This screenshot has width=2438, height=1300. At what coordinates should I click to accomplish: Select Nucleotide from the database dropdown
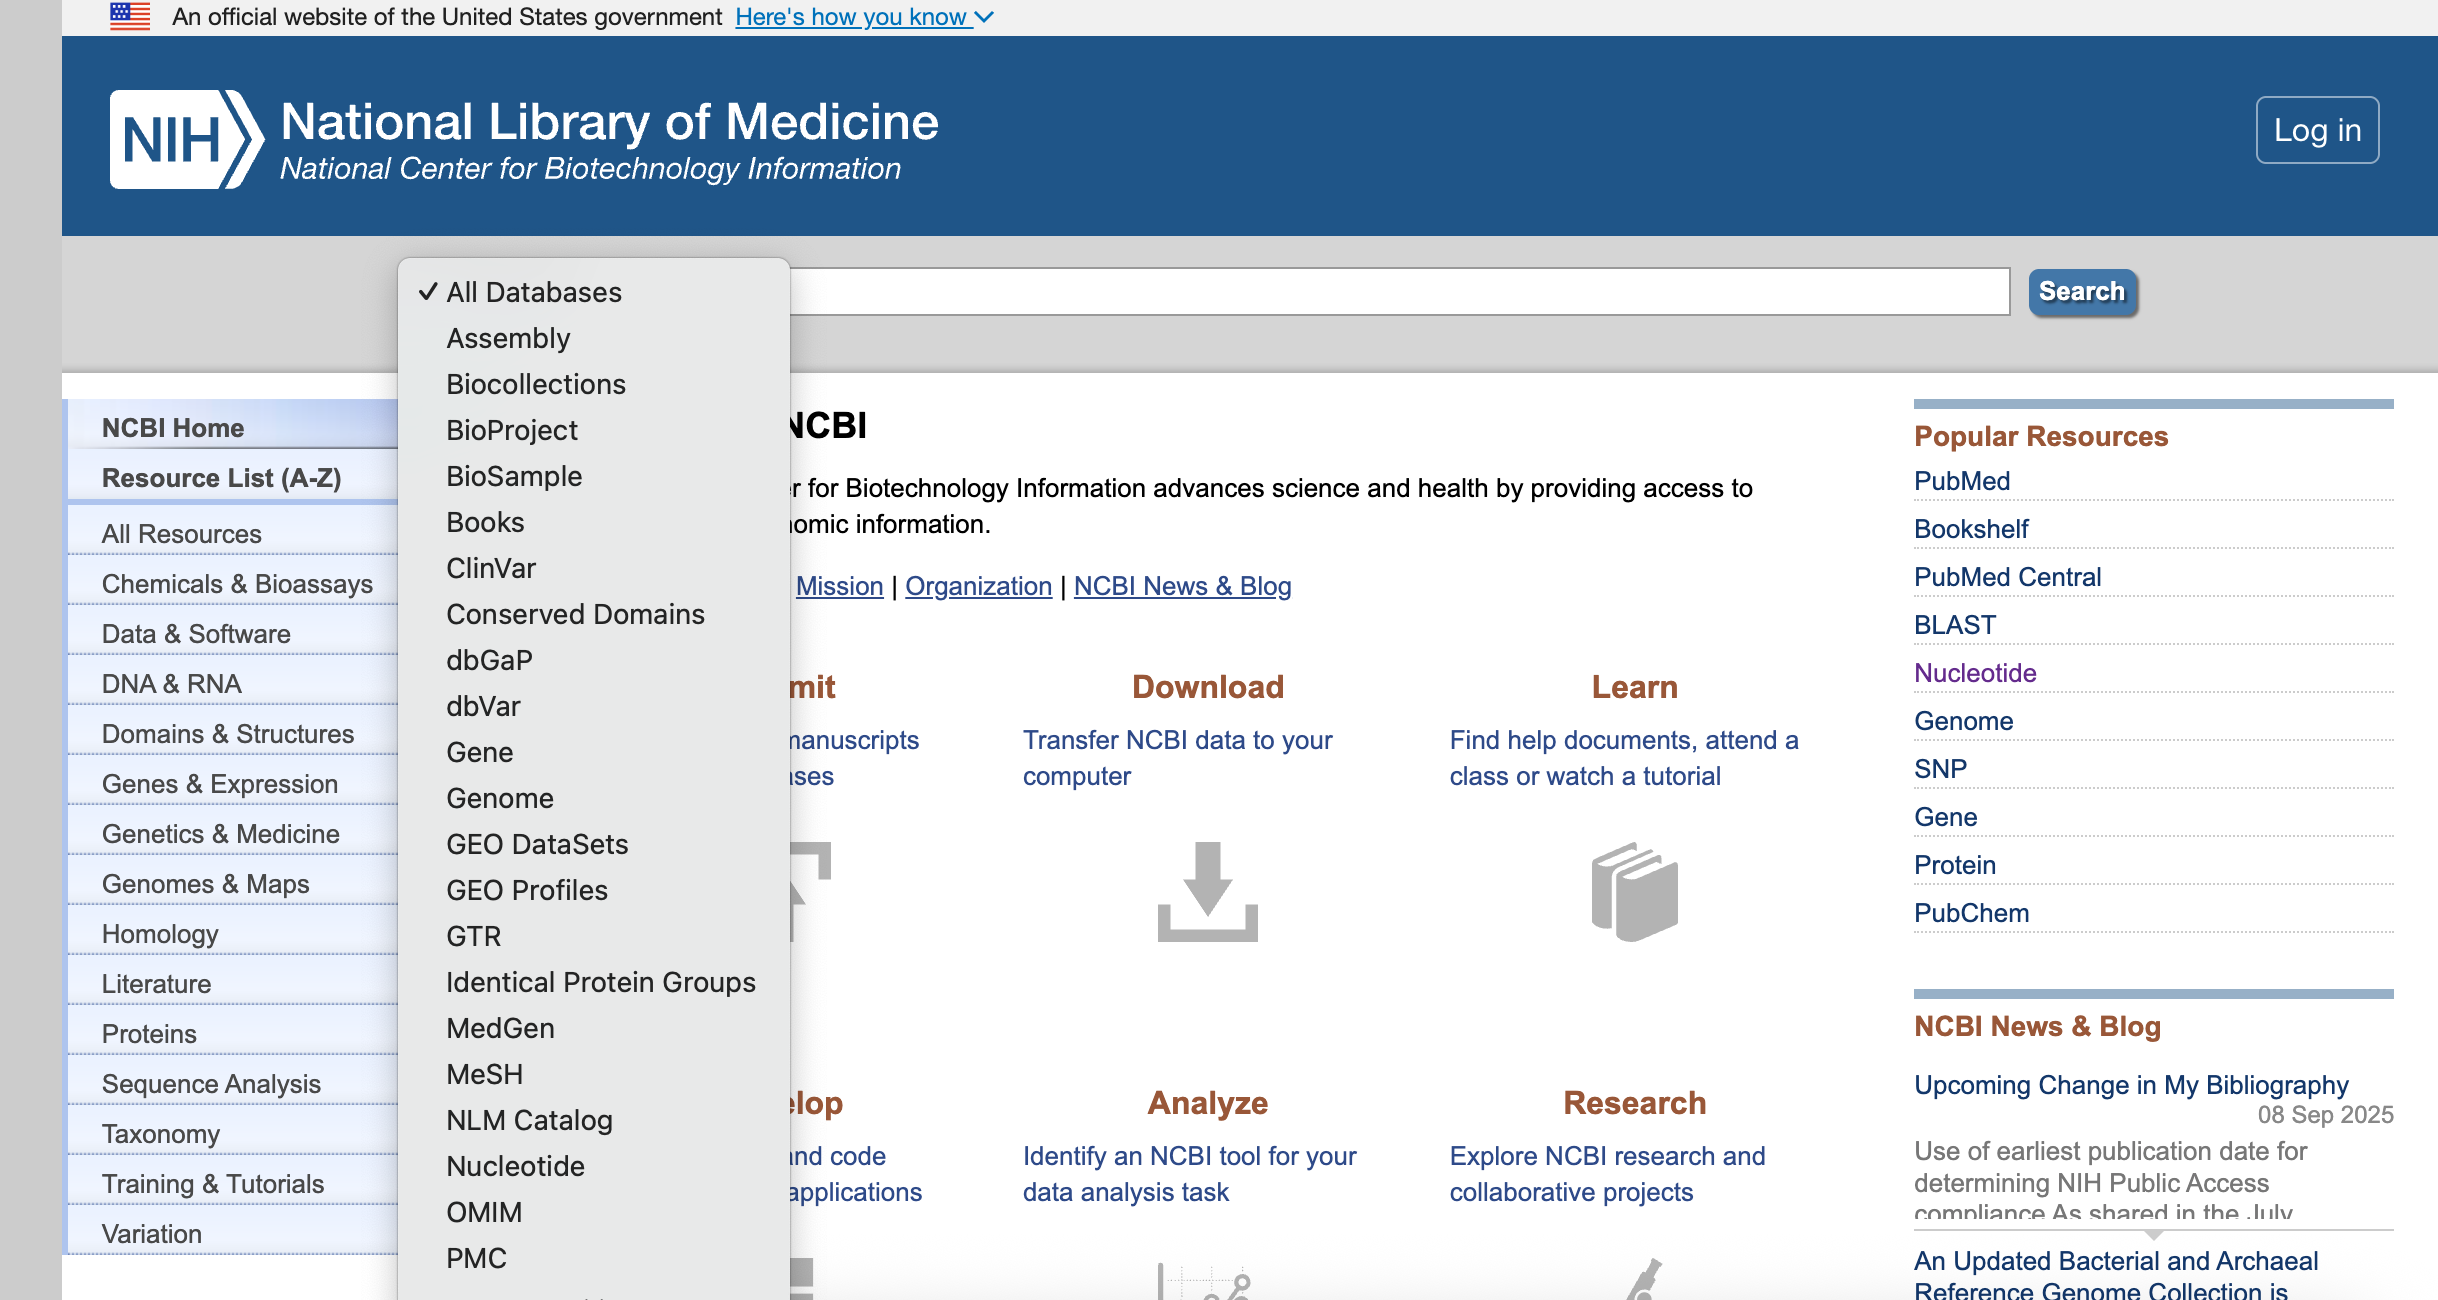pyautogui.click(x=516, y=1166)
